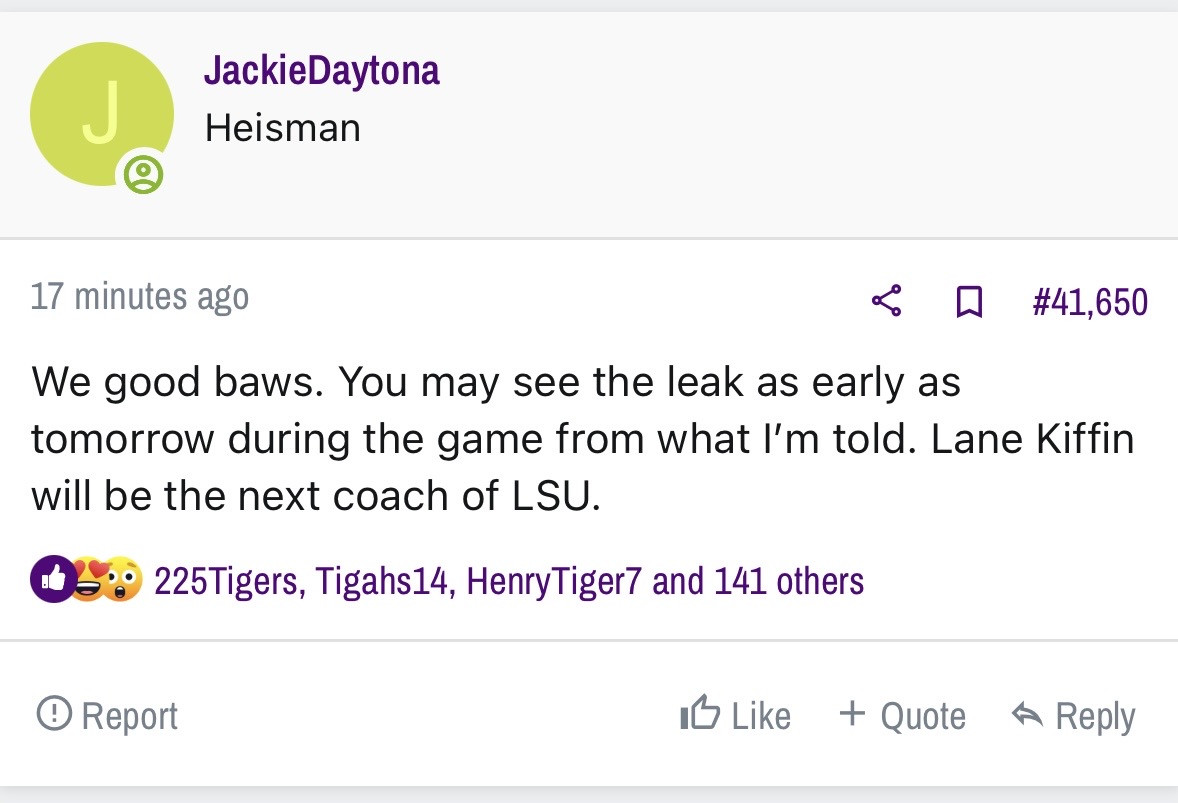Open JackieDaytona's yellow J avatar

tap(101, 114)
